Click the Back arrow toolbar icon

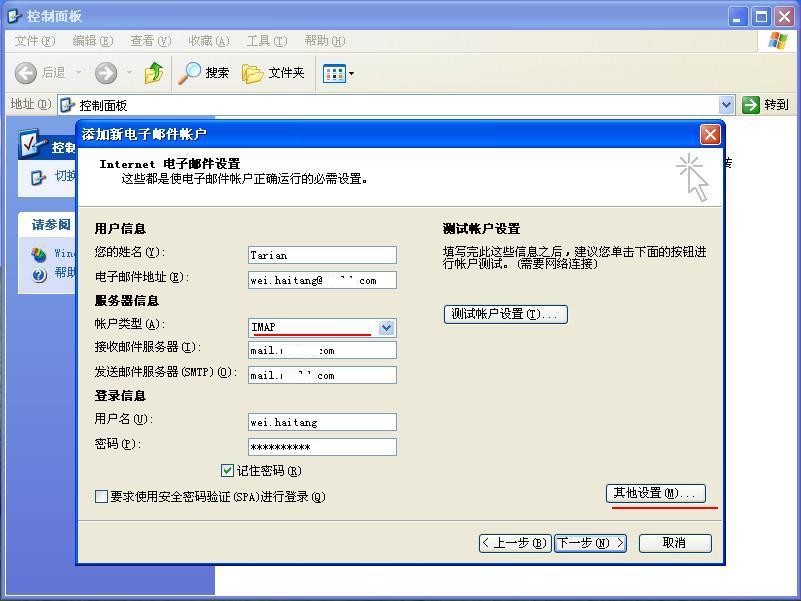pos(26,73)
